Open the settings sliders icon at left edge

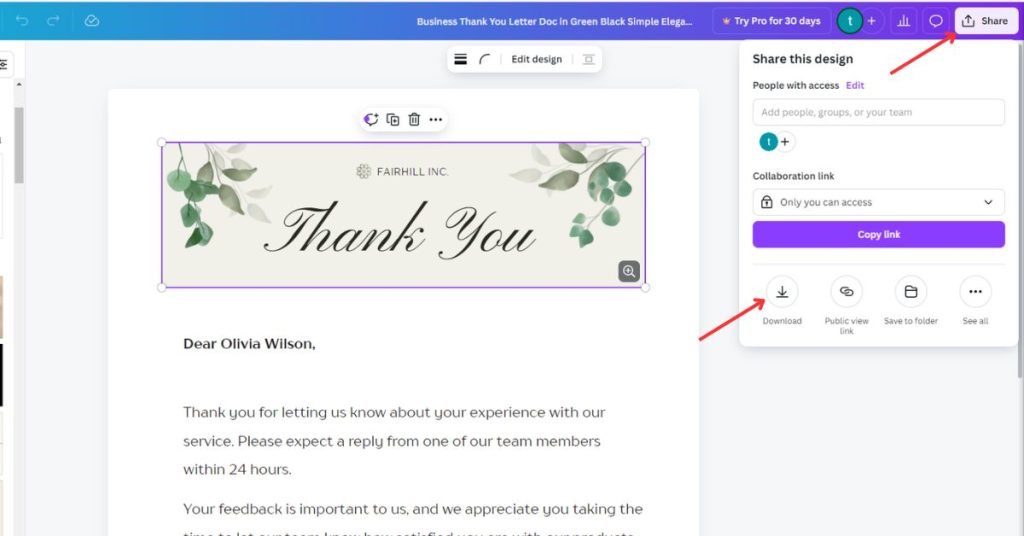[4, 64]
